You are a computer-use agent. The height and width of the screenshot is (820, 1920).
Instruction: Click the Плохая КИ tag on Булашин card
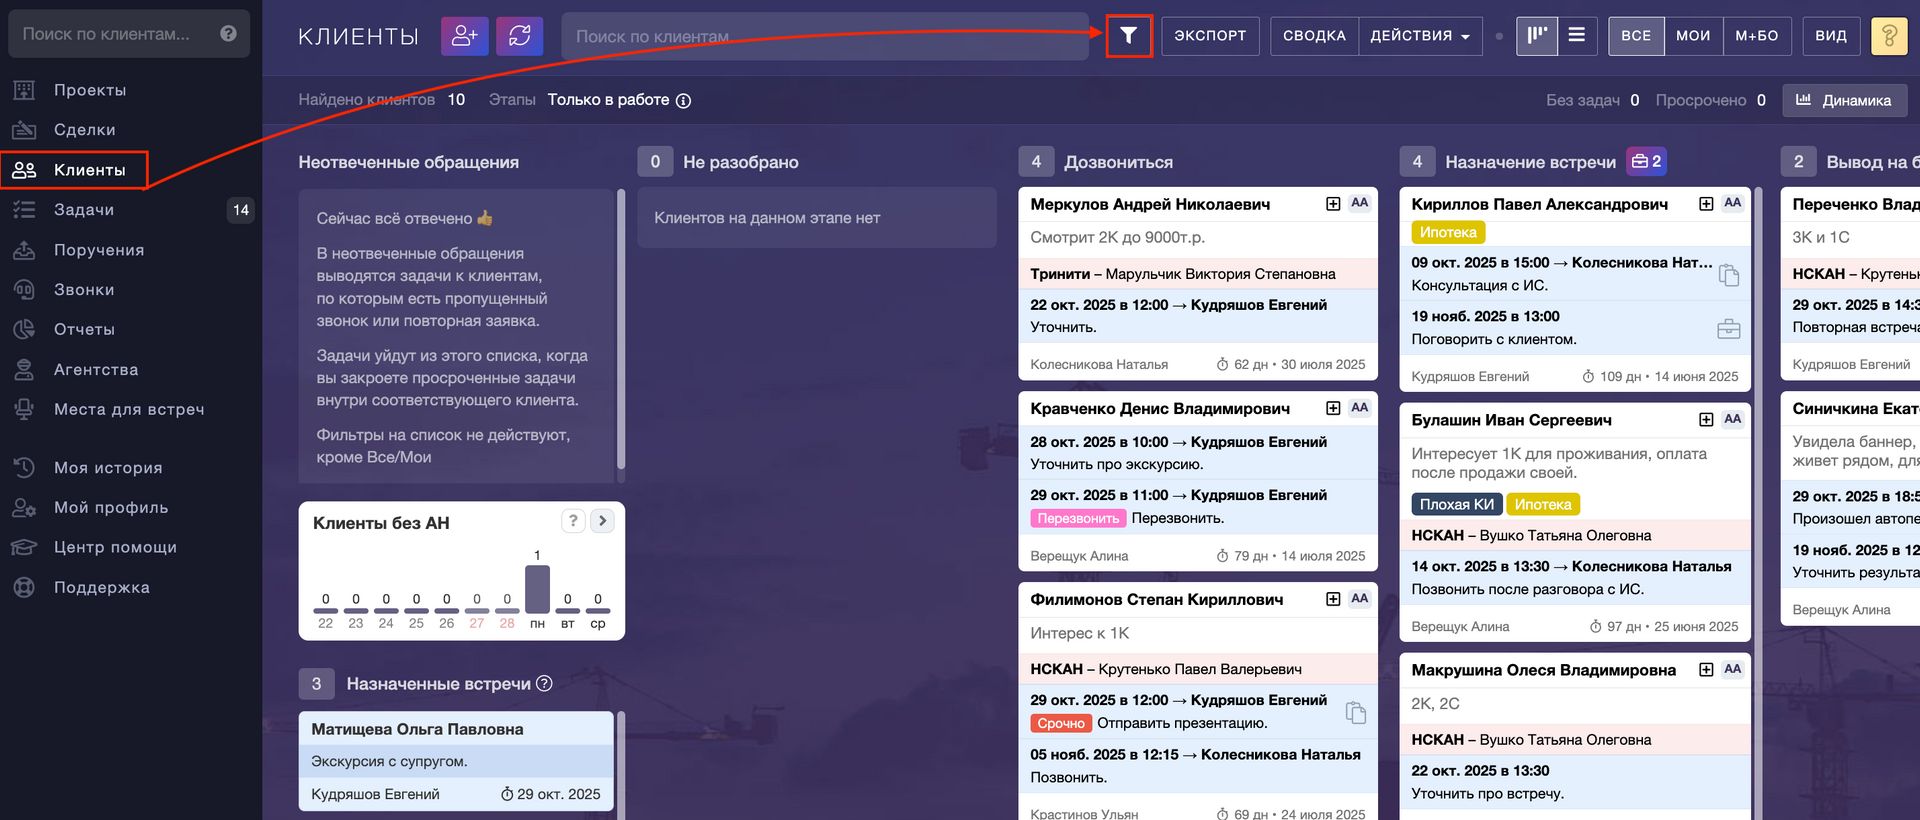(x=1456, y=504)
